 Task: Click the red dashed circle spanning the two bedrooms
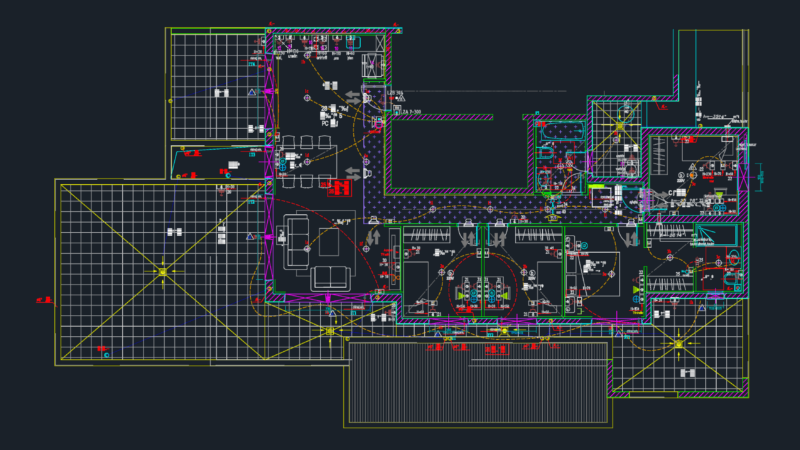point(482,286)
